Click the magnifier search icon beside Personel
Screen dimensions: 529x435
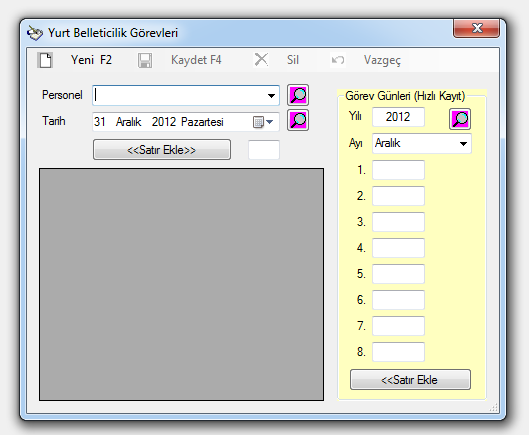point(298,95)
